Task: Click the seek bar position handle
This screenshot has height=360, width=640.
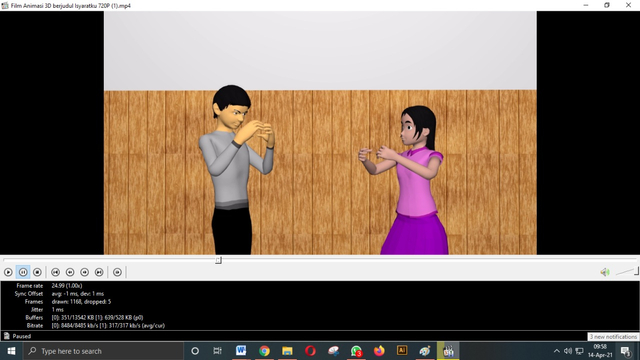Action: [218, 260]
